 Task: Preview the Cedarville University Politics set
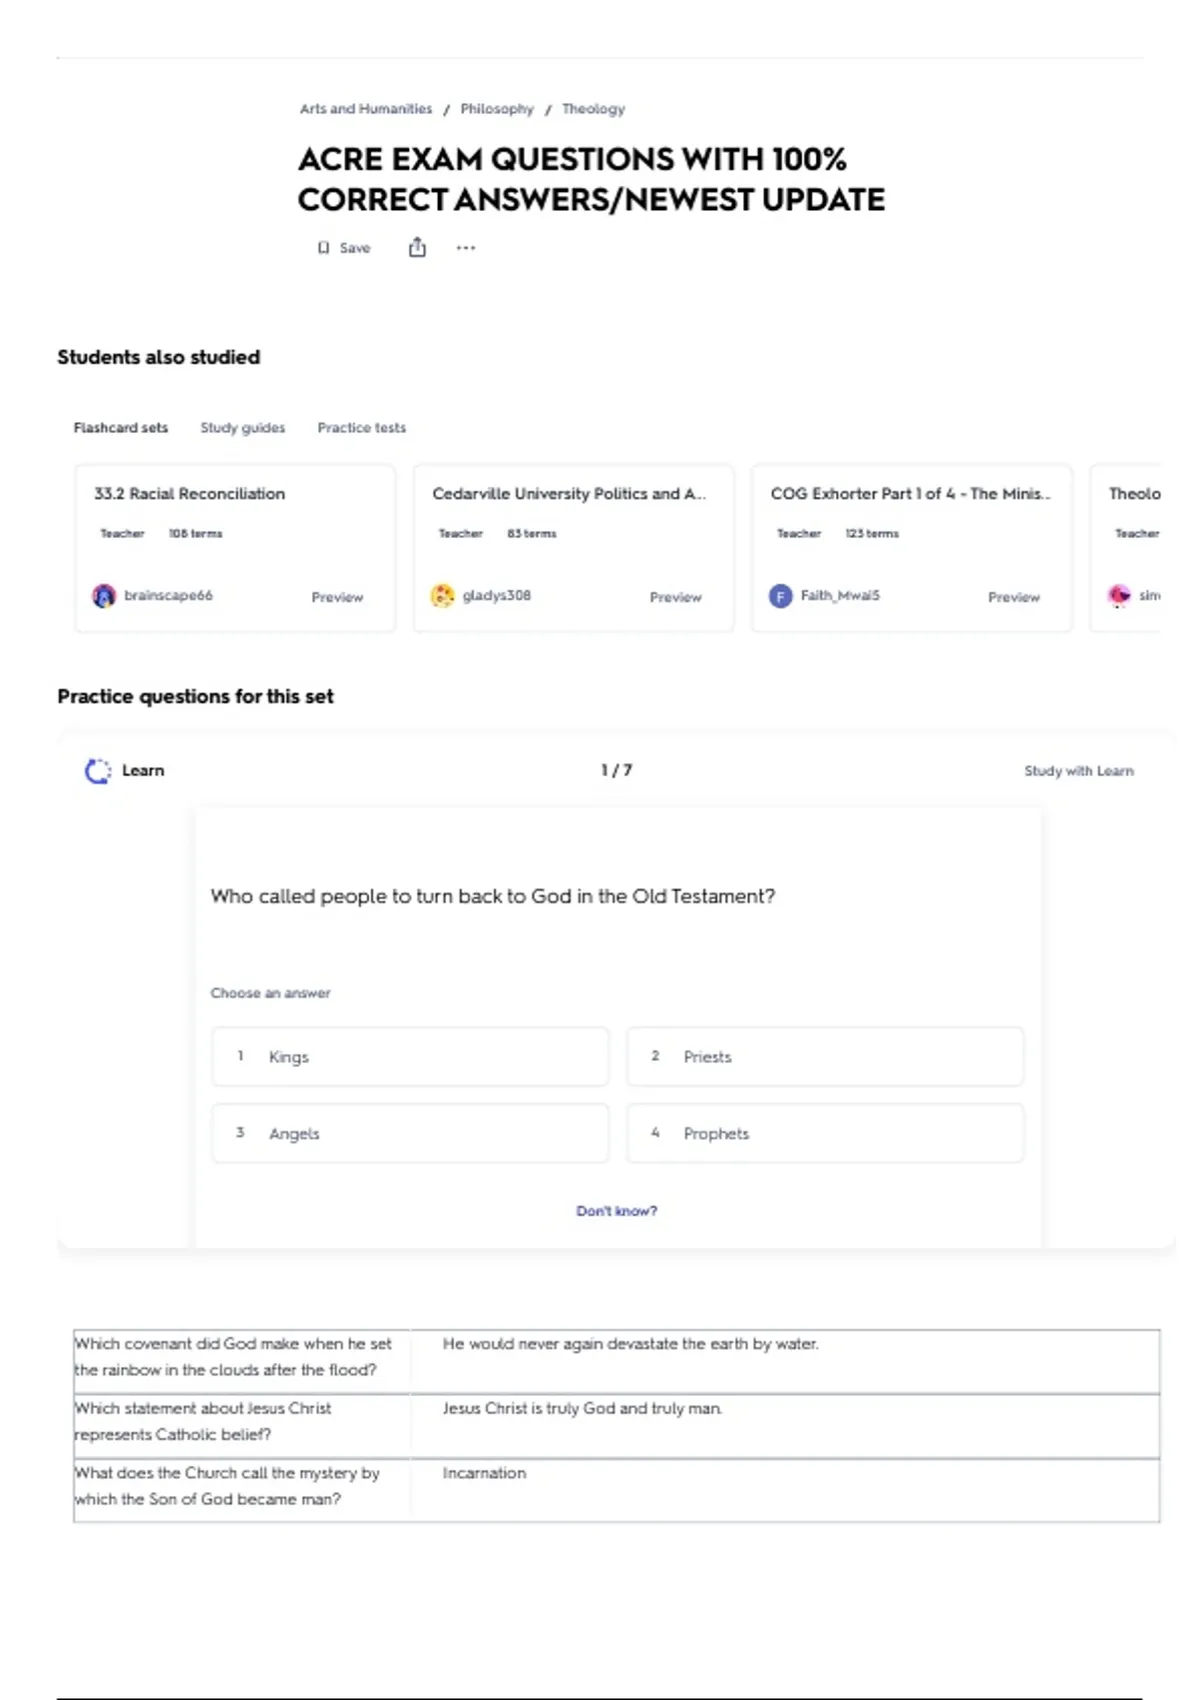(x=675, y=597)
